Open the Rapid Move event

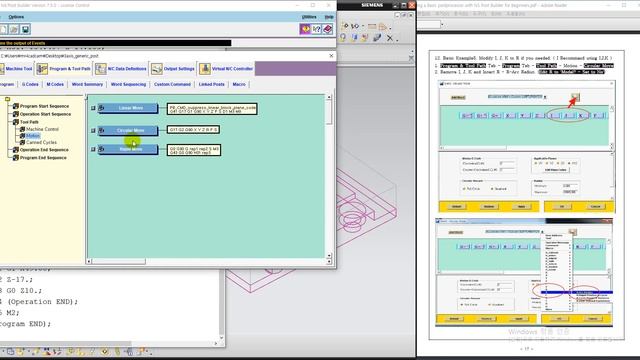(x=128, y=149)
